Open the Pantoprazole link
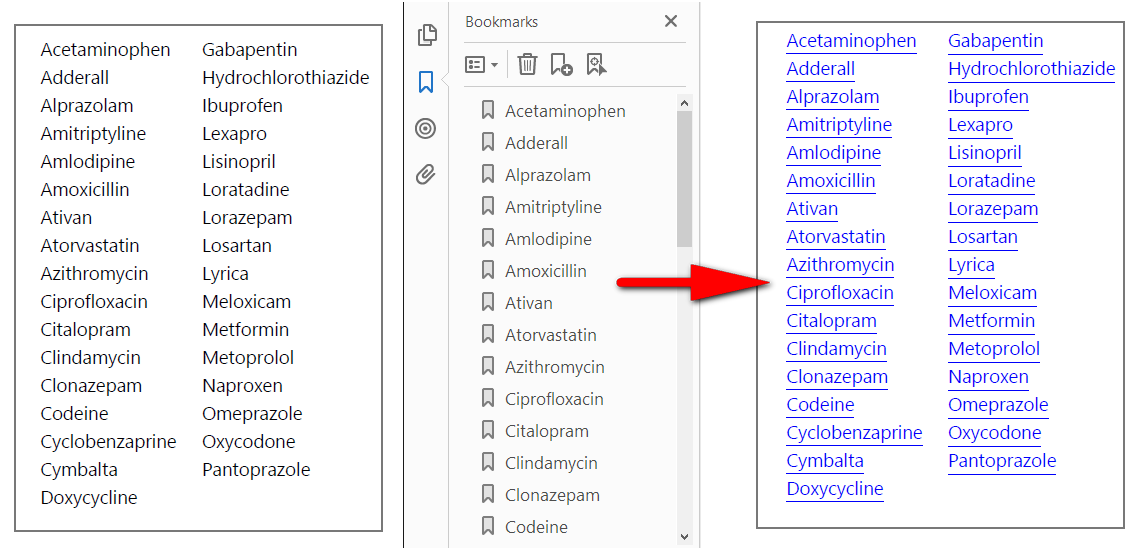 [x=1002, y=461]
